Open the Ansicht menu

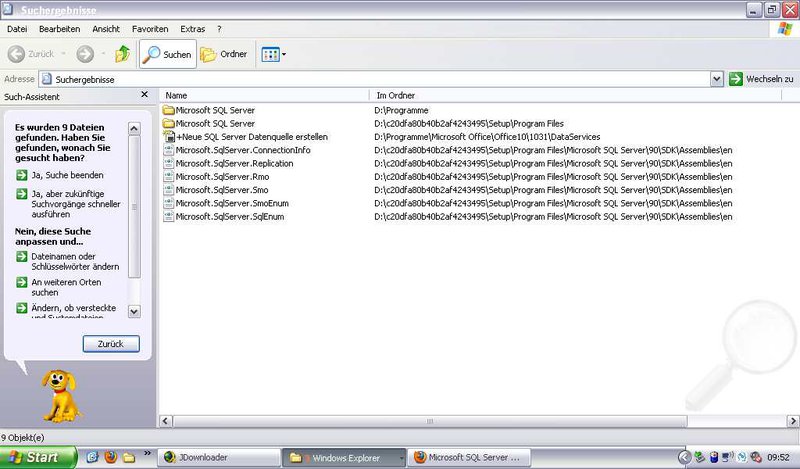coord(106,29)
